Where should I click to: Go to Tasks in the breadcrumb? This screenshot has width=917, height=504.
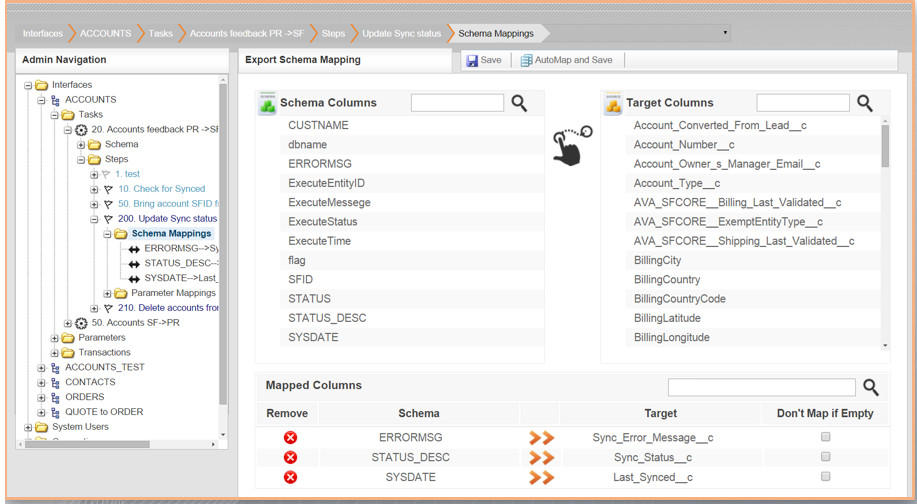click(x=160, y=33)
